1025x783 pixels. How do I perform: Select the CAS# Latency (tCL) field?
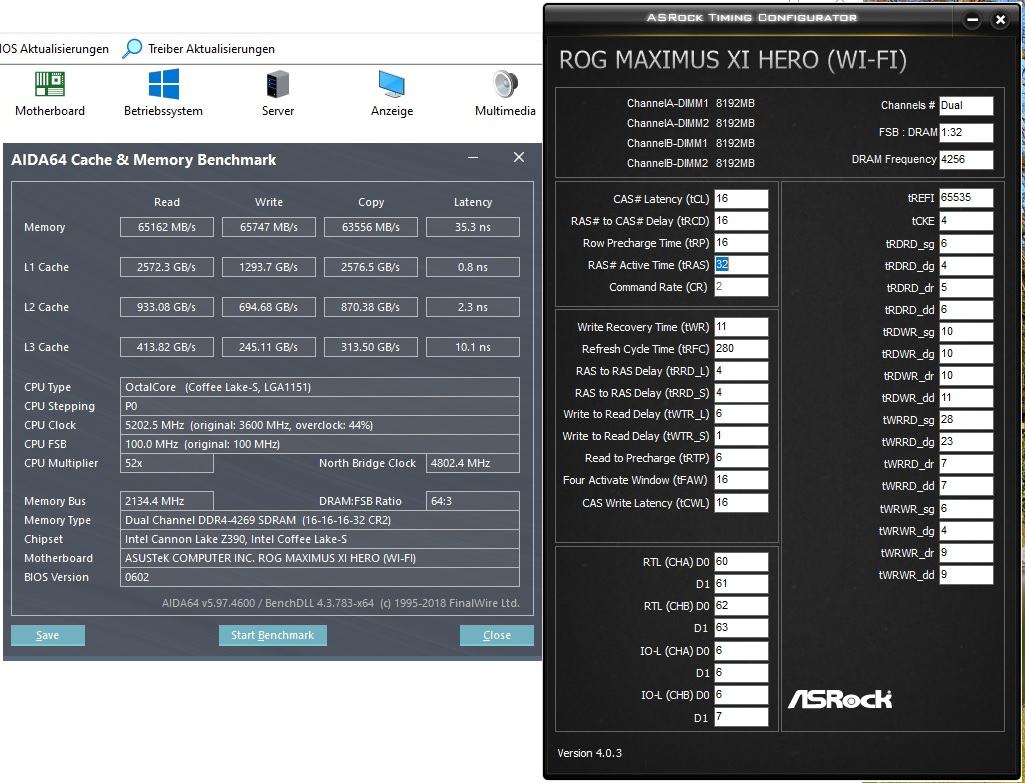[x=741, y=199]
